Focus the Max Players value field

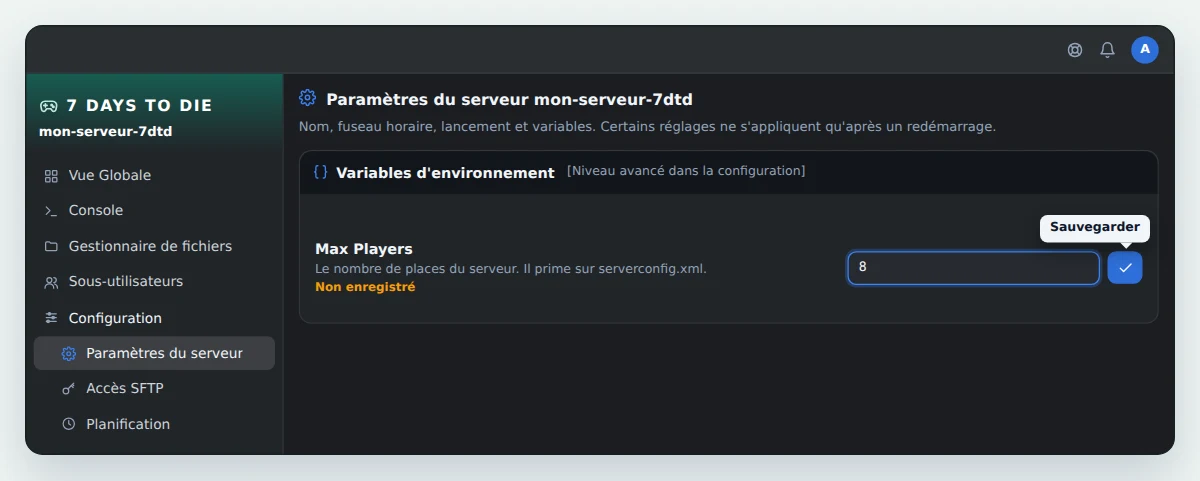[974, 268]
